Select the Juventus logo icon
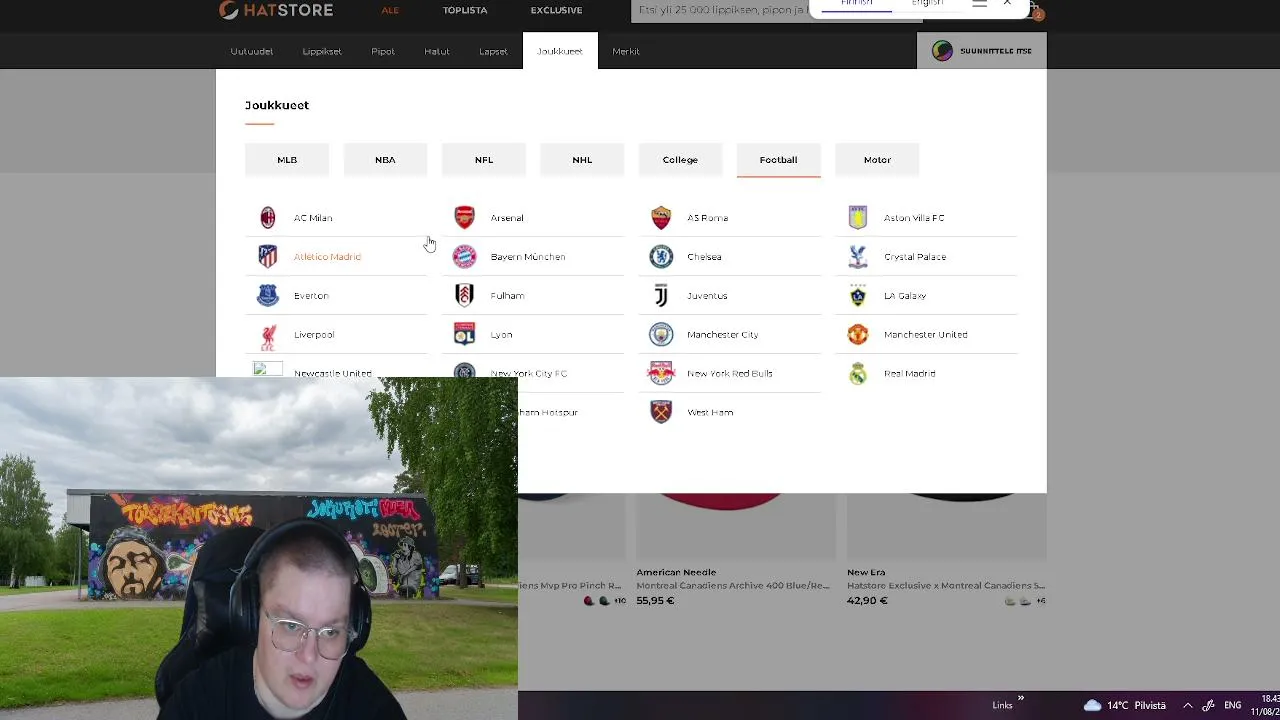This screenshot has width=1280, height=720. tap(661, 296)
